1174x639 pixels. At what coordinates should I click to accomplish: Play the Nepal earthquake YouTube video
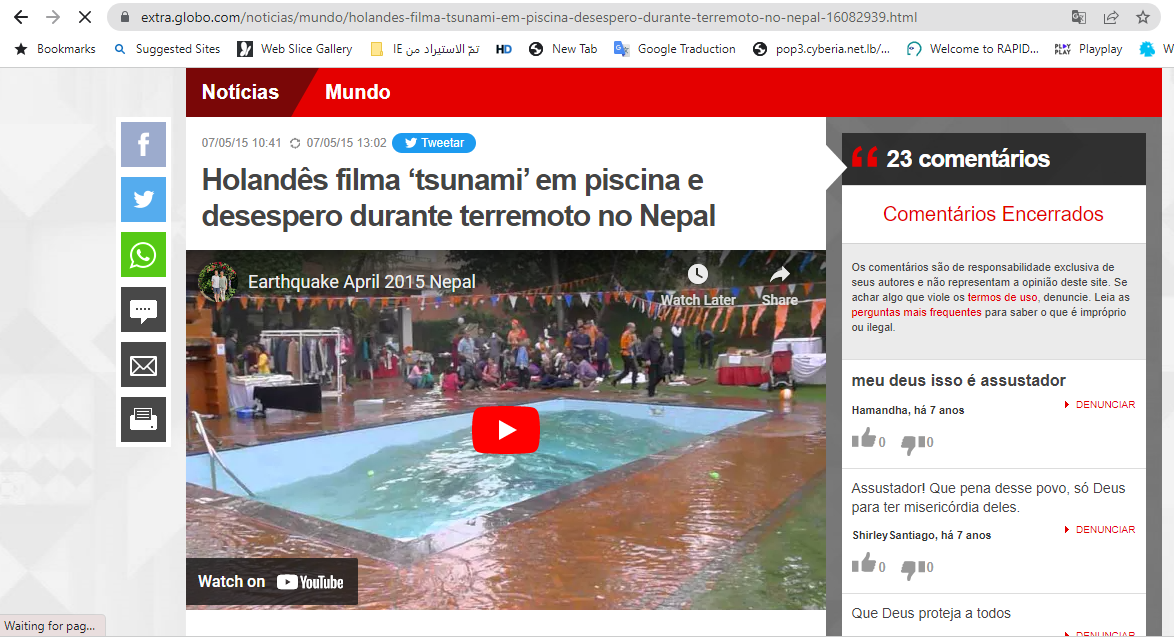[x=505, y=430]
